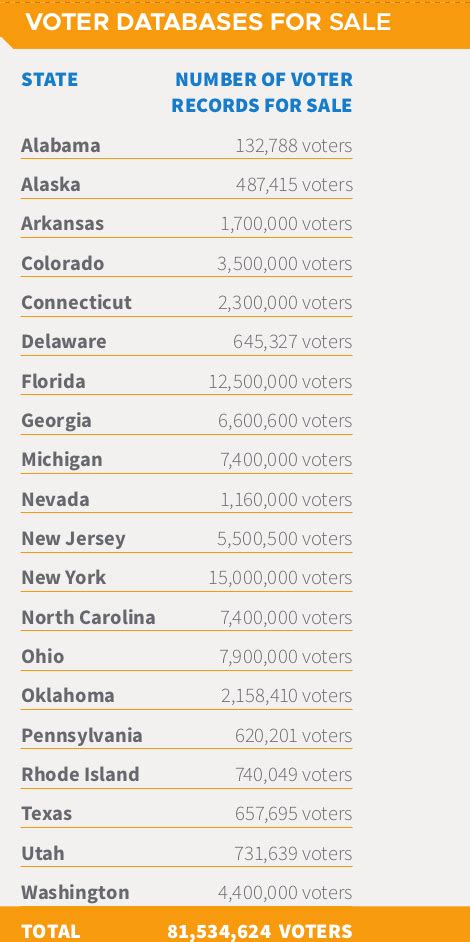The image size is (470, 942).
Task: Select the STATE column header
Action: 49,79
